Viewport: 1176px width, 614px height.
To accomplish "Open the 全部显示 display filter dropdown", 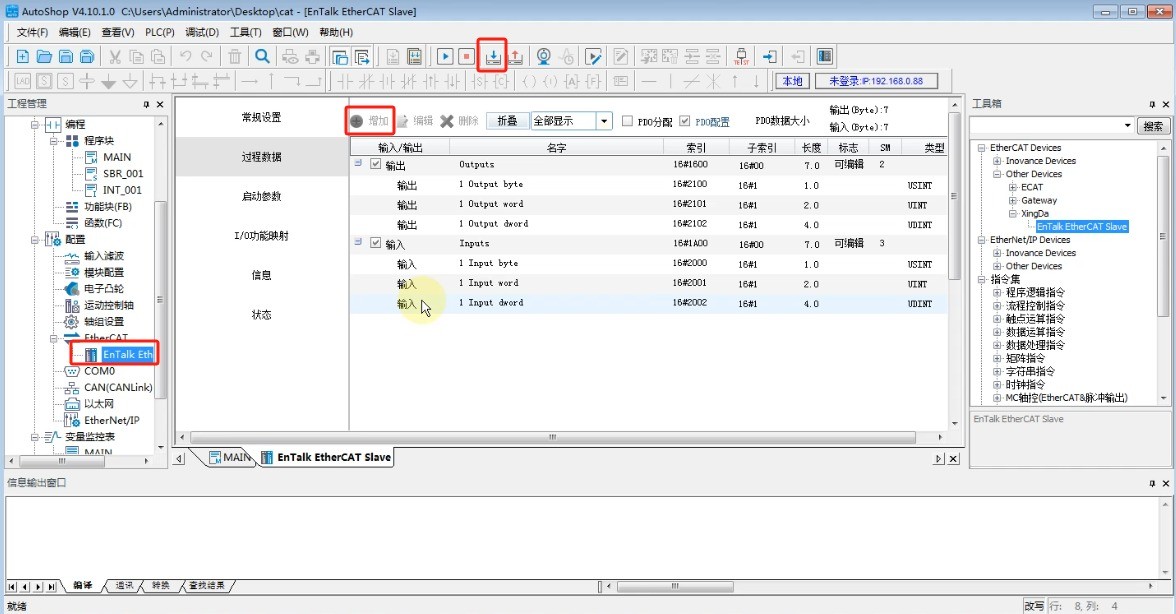I will click(x=604, y=121).
